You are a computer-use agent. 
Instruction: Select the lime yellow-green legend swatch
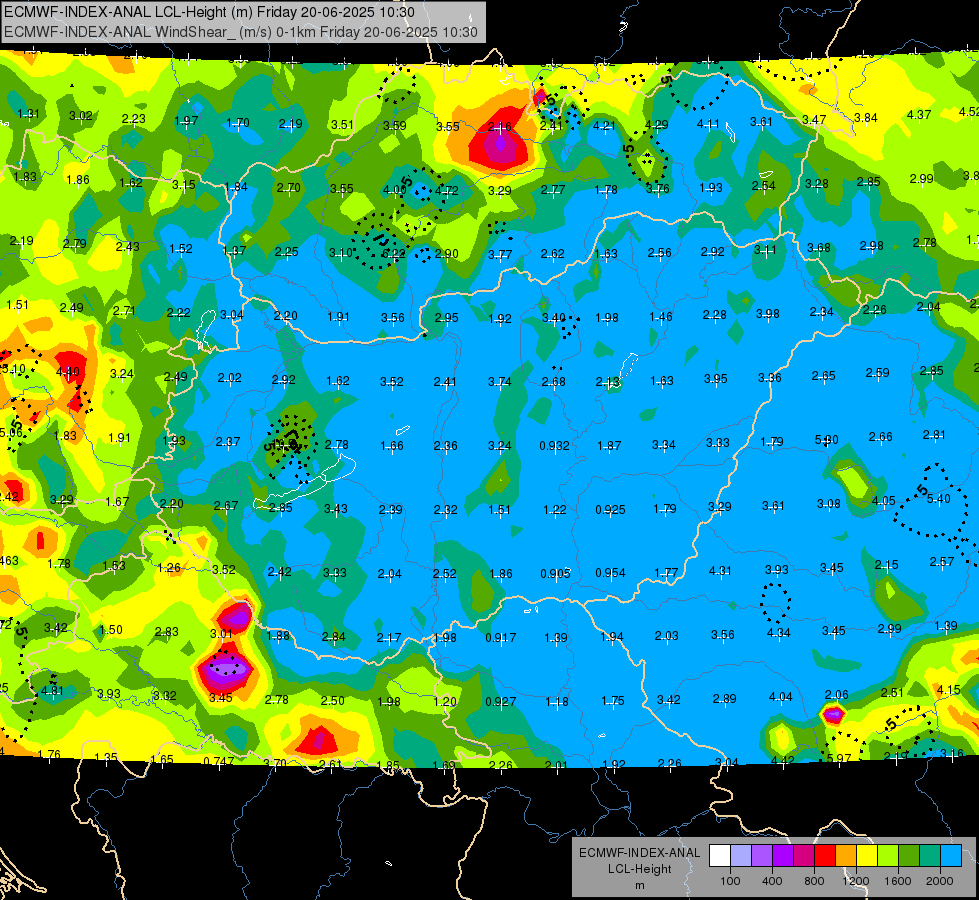tap(888, 855)
